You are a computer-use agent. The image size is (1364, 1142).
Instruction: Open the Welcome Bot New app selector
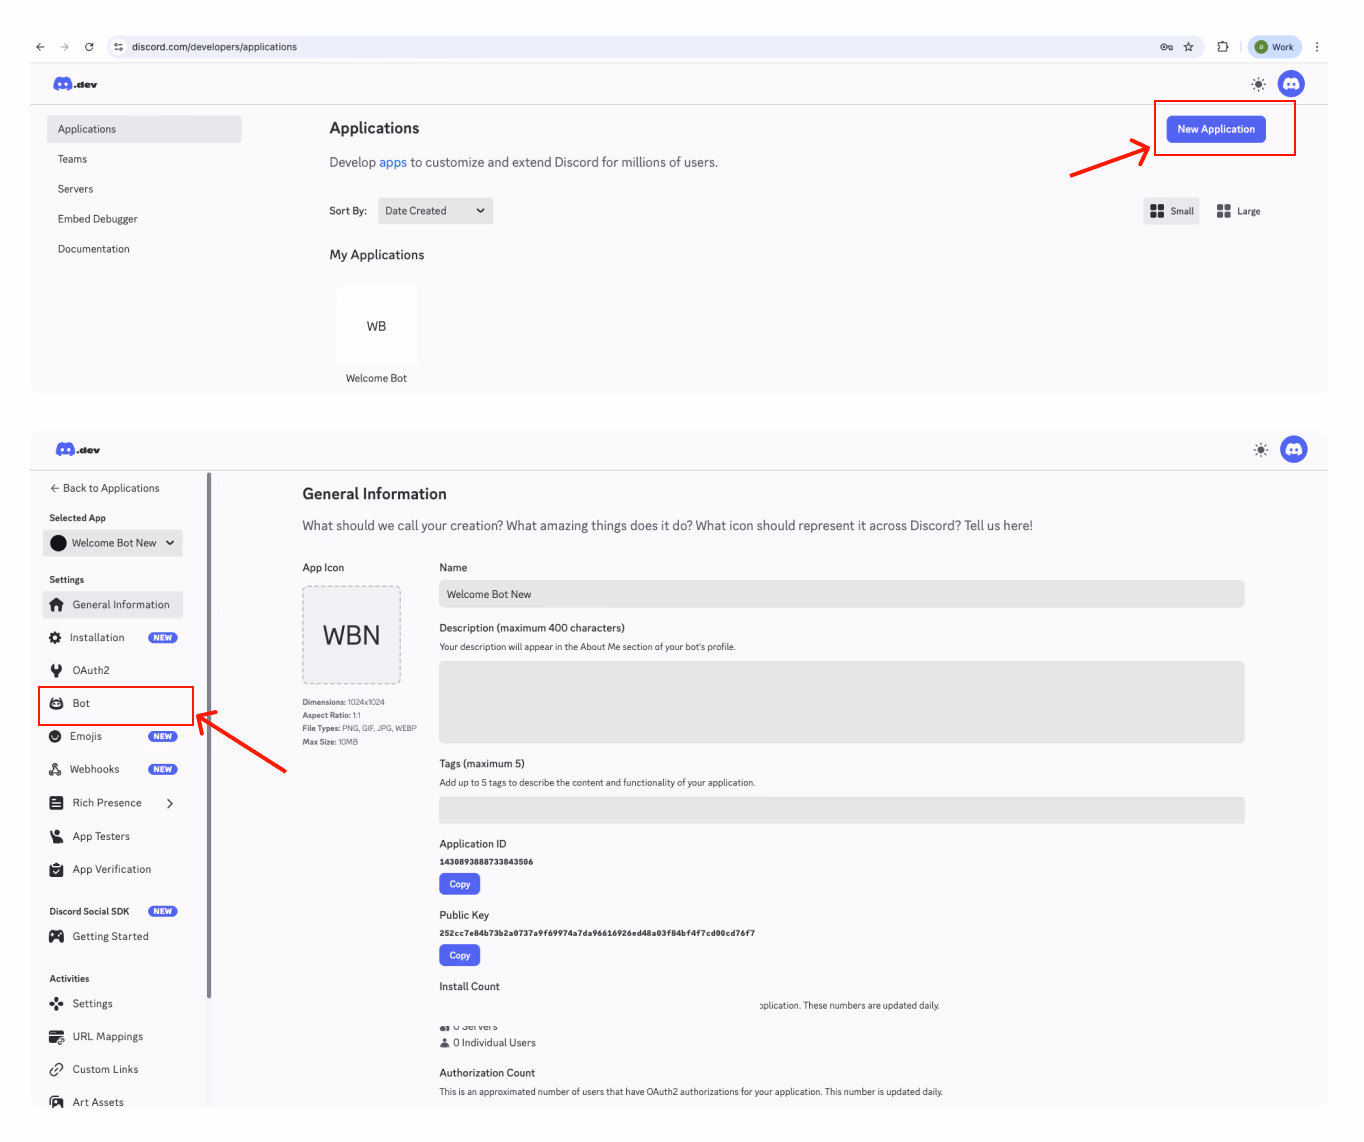click(x=113, y=543)
